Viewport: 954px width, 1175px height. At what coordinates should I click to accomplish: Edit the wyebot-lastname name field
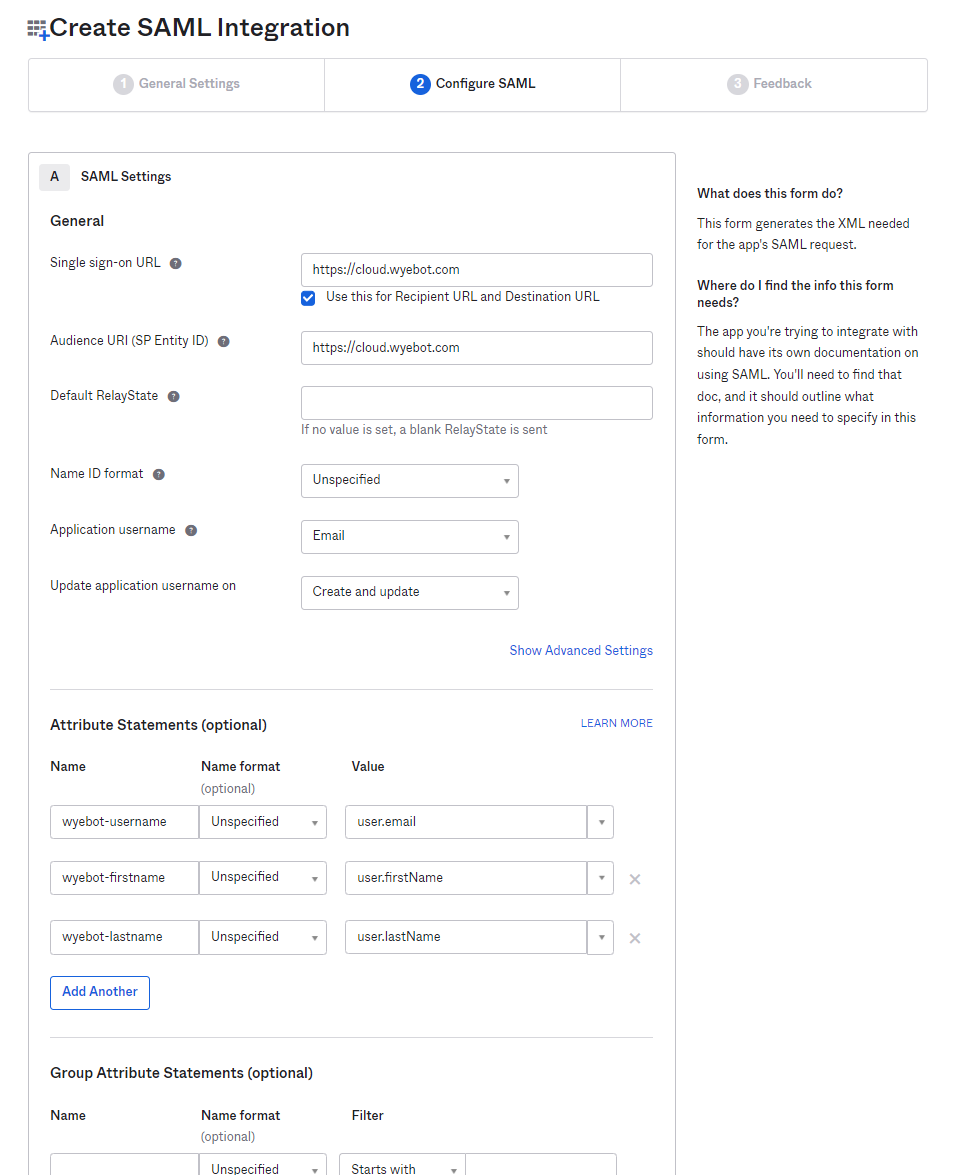124,937
